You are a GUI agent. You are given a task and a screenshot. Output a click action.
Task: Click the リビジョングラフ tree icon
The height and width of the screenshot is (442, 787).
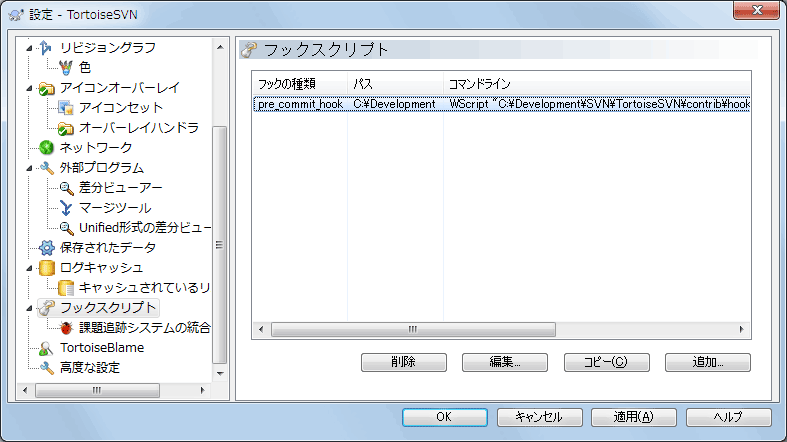(x=46, y=48)
